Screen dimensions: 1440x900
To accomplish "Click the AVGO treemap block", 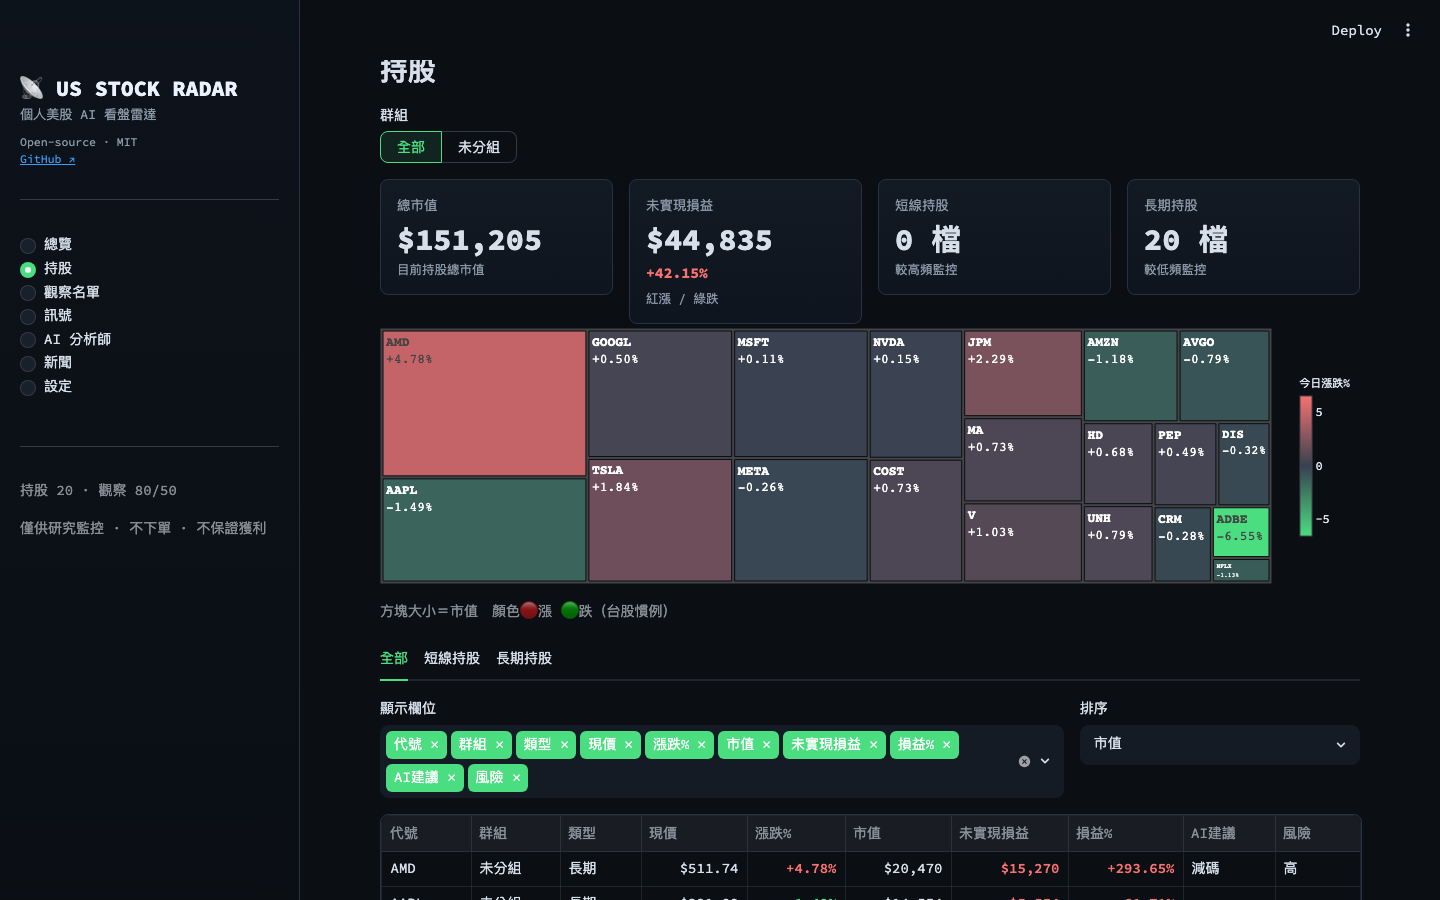I will (x=1224, y=376).
